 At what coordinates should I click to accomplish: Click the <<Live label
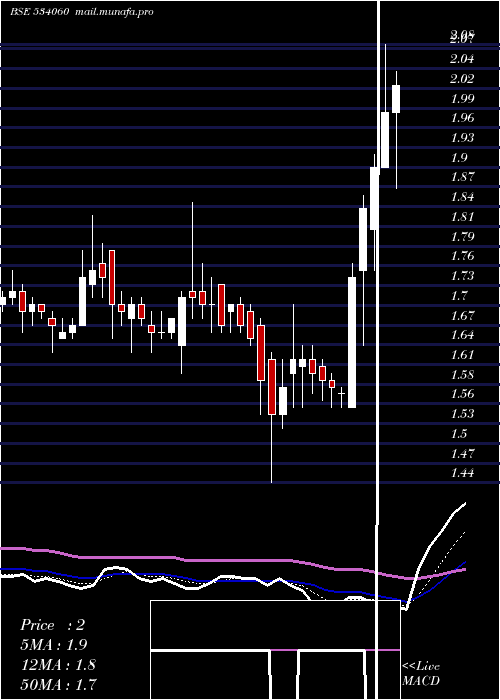[x=421, y=667]
